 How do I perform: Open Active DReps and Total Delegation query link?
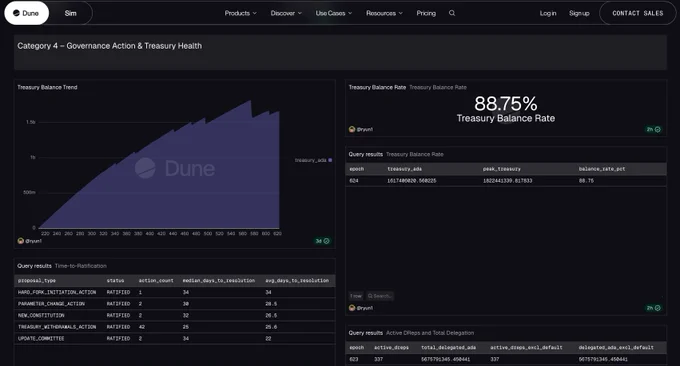[x=430, y=333]
